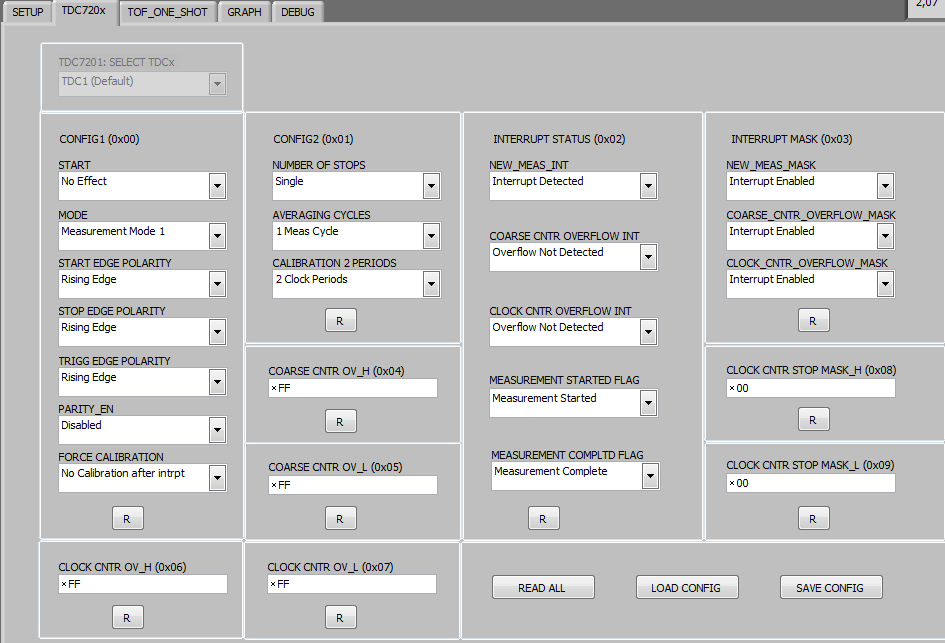The width and height of the screenshot is (945, 643).
Task: Click the R button below CONFIG2 settings
Action: coord(340,320)
